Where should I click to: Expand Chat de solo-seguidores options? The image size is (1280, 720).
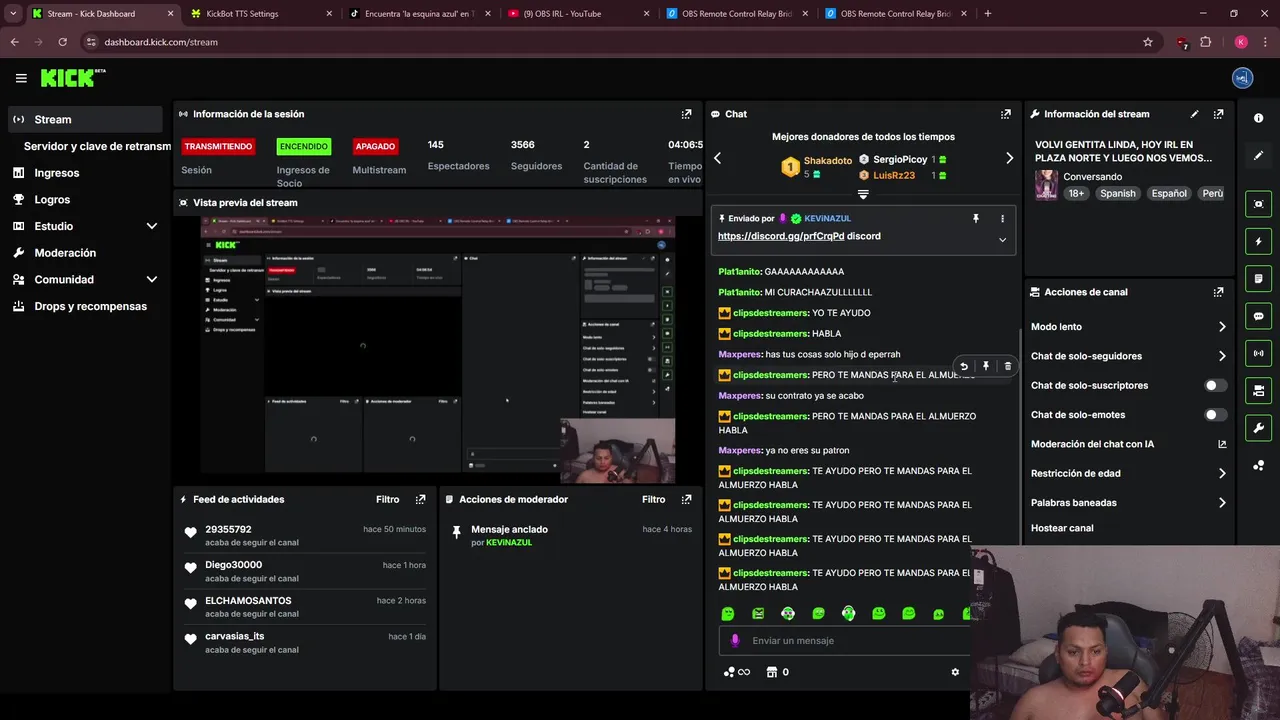[x=1222, y=356]
